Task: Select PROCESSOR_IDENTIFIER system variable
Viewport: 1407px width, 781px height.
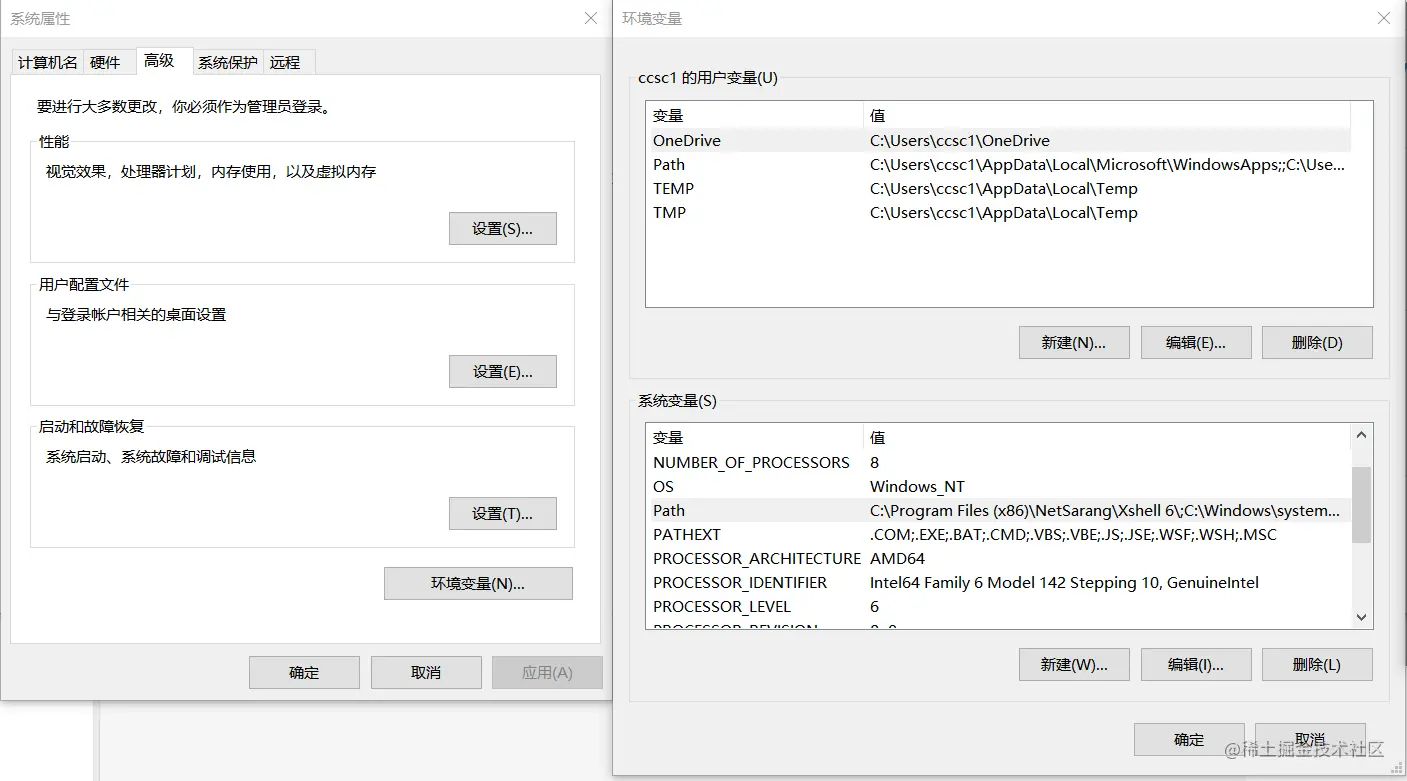Action: tap(999, 582)
